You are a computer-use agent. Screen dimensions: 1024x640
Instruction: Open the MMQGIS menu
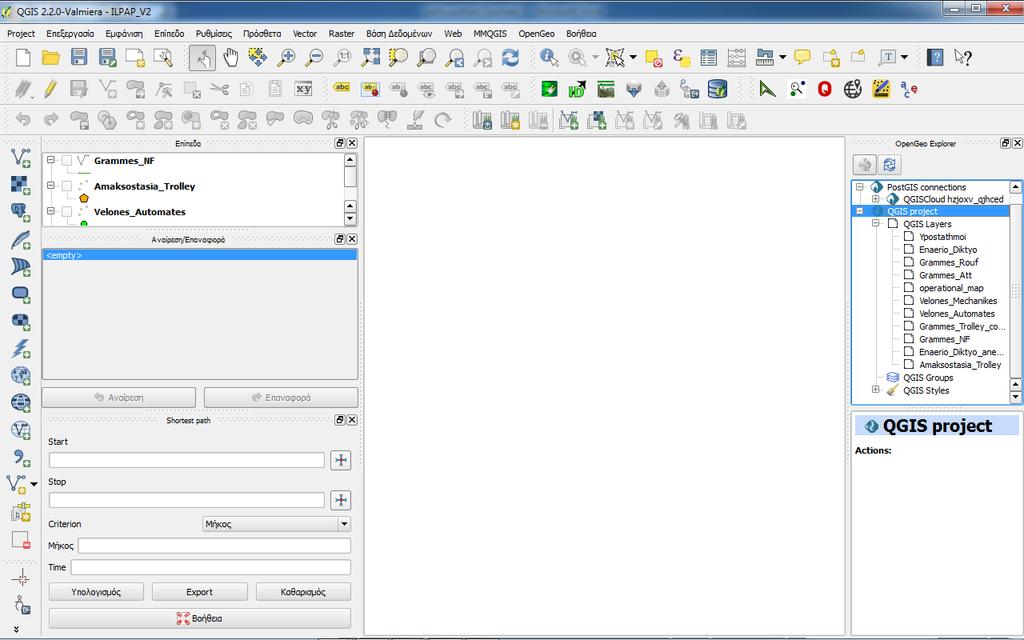click(490, 33)
